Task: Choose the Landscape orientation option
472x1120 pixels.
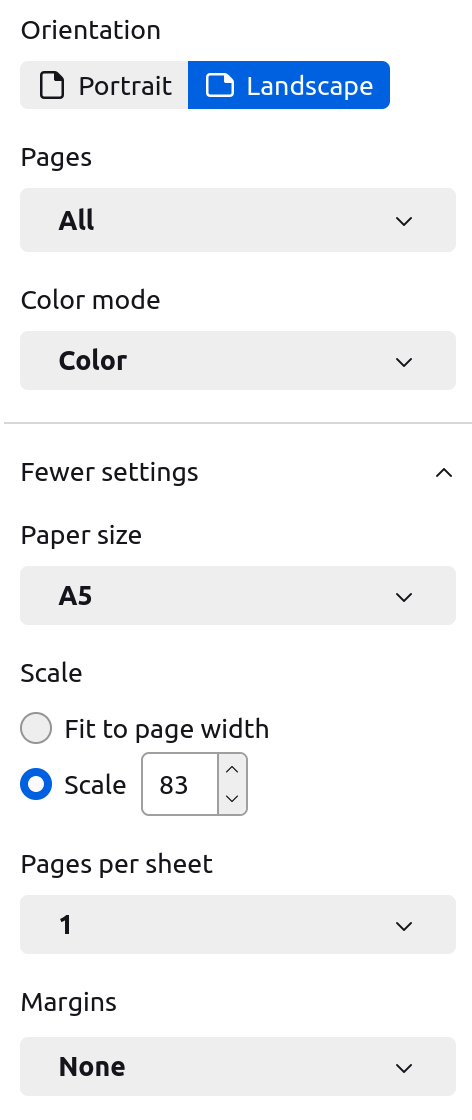Action: (289, 85)
